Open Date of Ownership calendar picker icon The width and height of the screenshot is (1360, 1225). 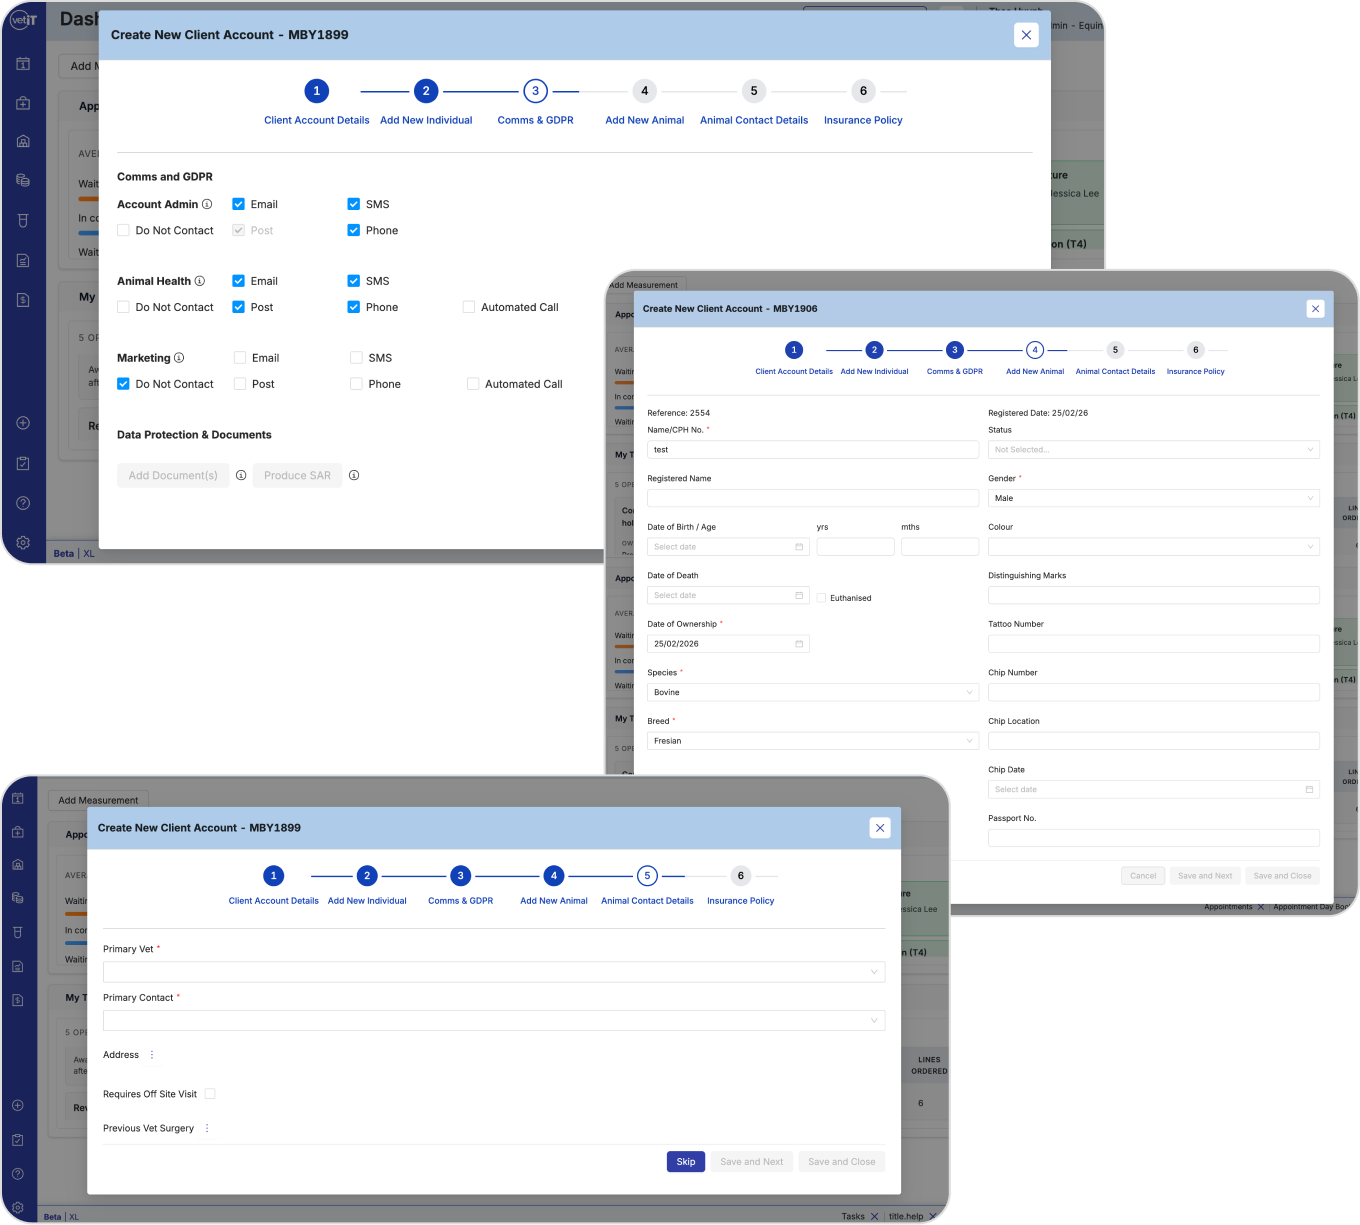pyautogui.click(x=799, y=644)
